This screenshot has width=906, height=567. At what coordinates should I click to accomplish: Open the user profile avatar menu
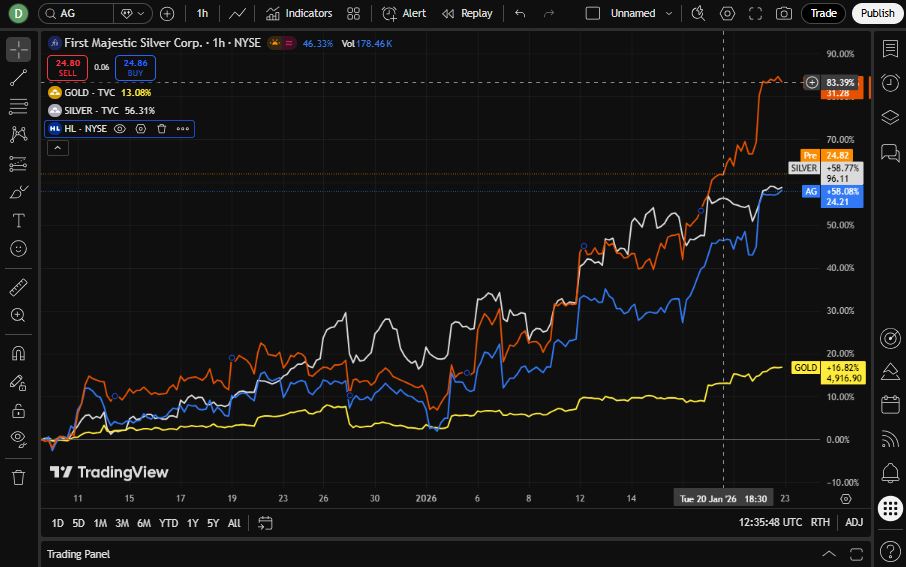(18, 13)
